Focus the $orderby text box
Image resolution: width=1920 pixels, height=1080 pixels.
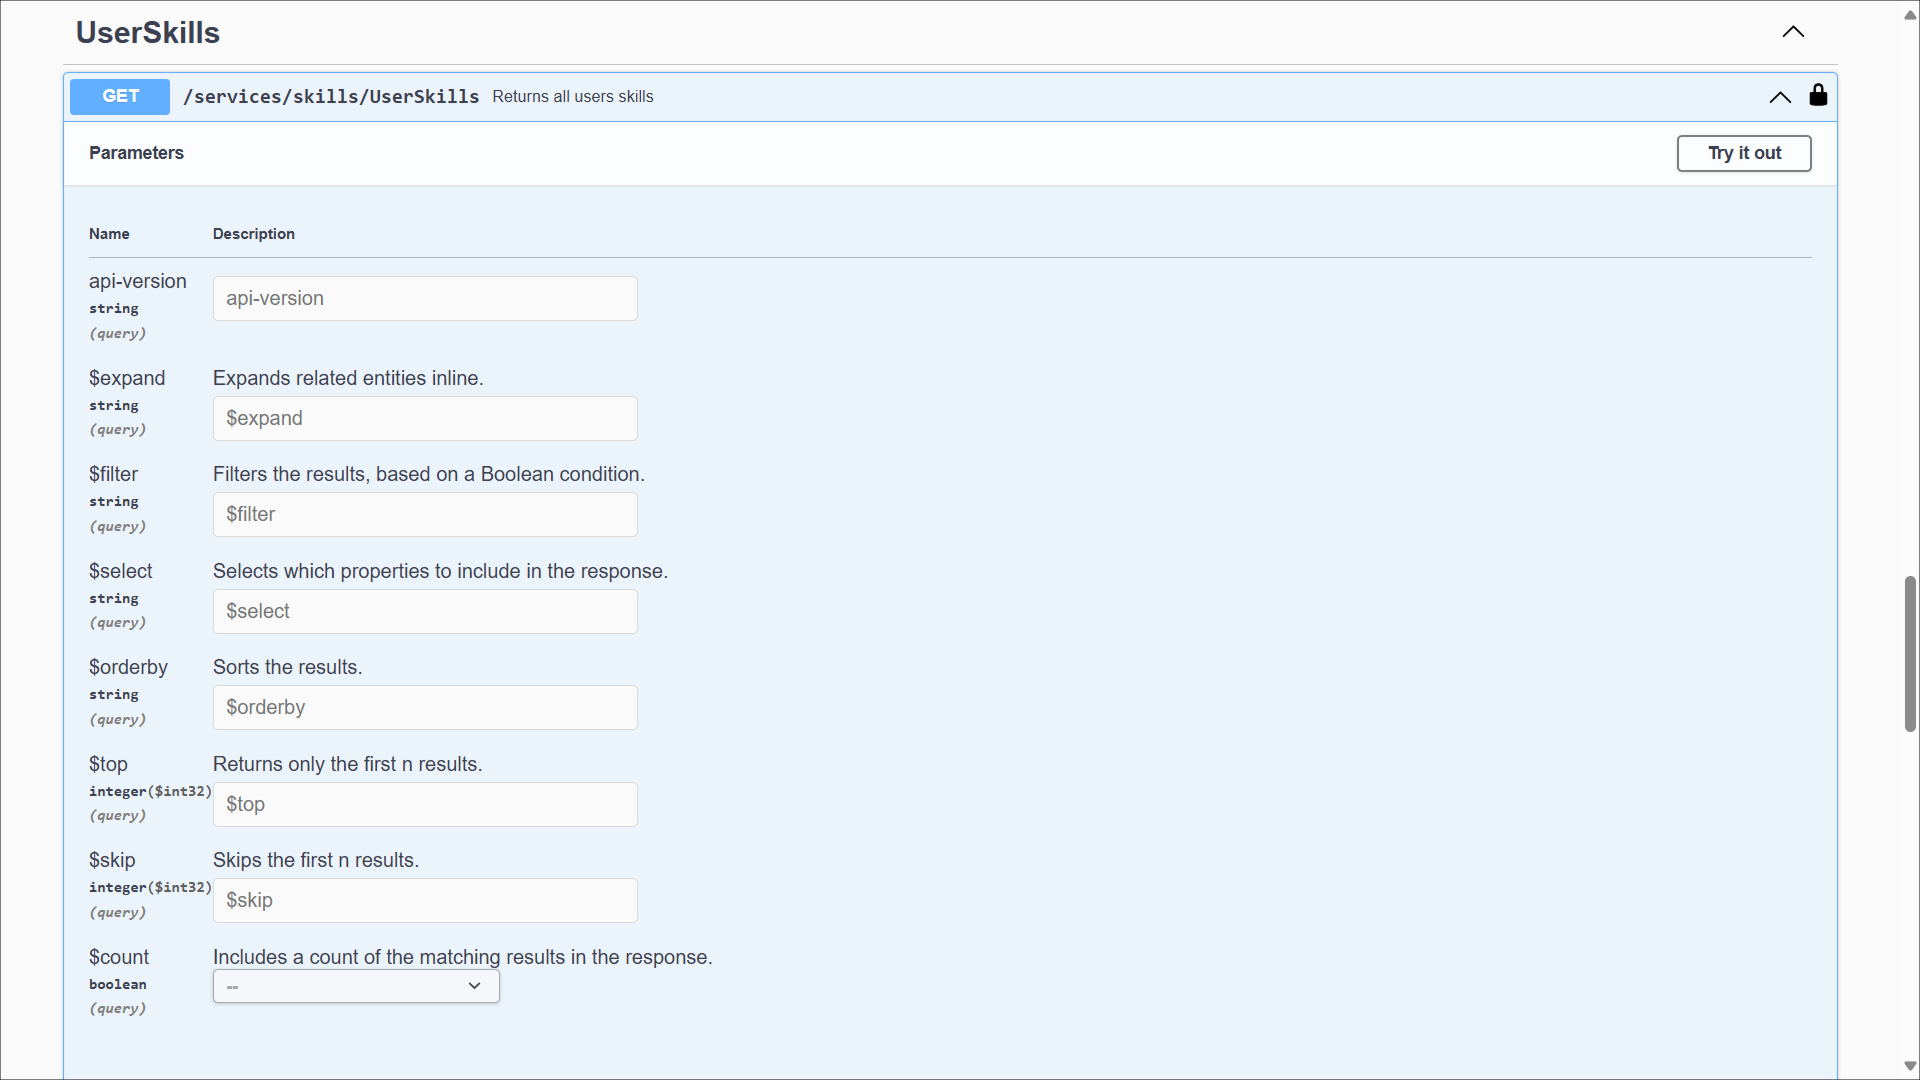425,708
